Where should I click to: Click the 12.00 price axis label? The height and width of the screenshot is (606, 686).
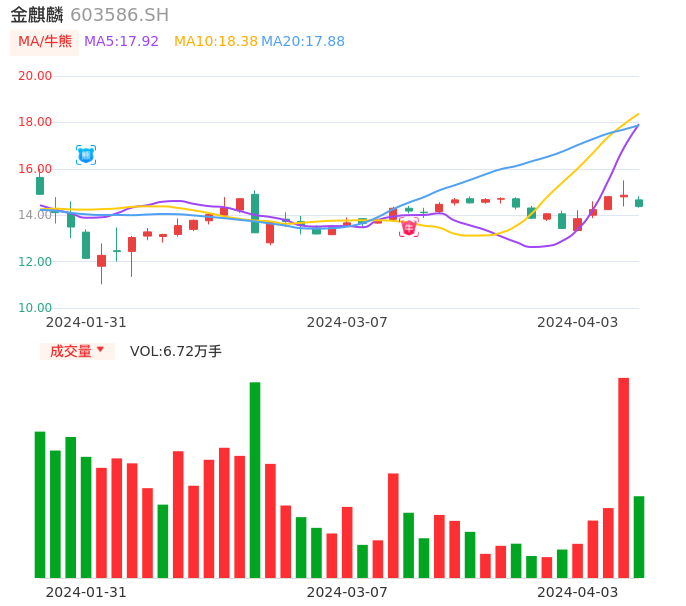point(35,262)
